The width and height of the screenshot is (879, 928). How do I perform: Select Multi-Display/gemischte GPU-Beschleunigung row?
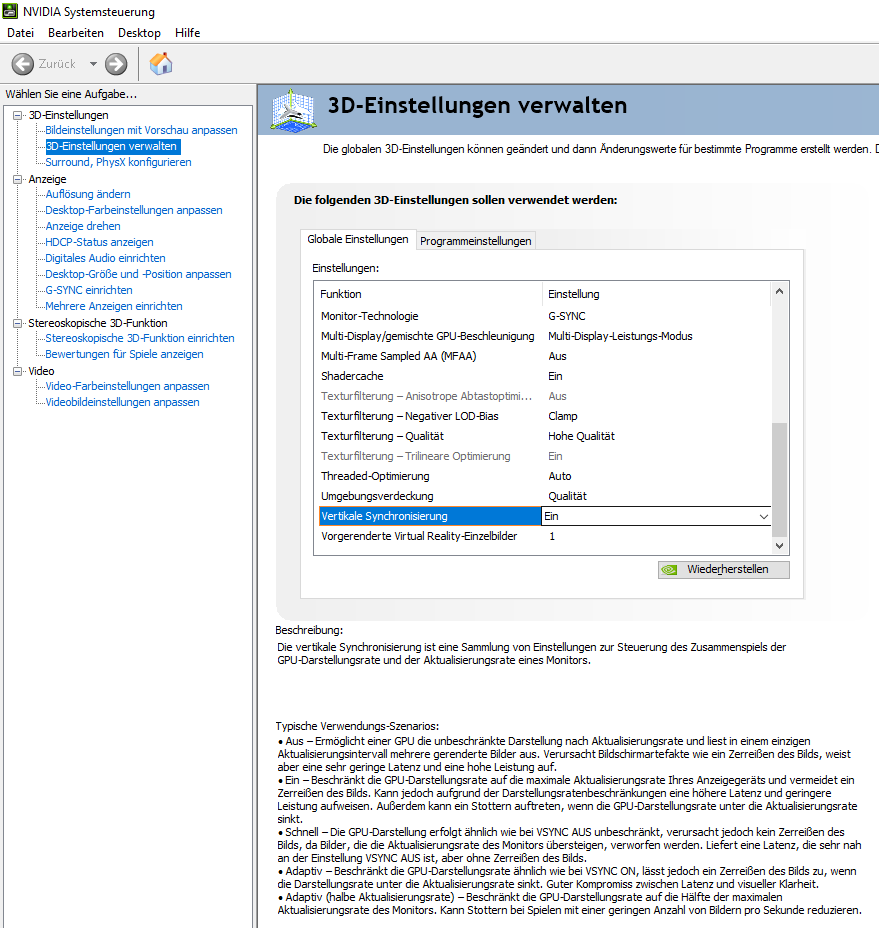pyautogui.click(x=545, y=336)
